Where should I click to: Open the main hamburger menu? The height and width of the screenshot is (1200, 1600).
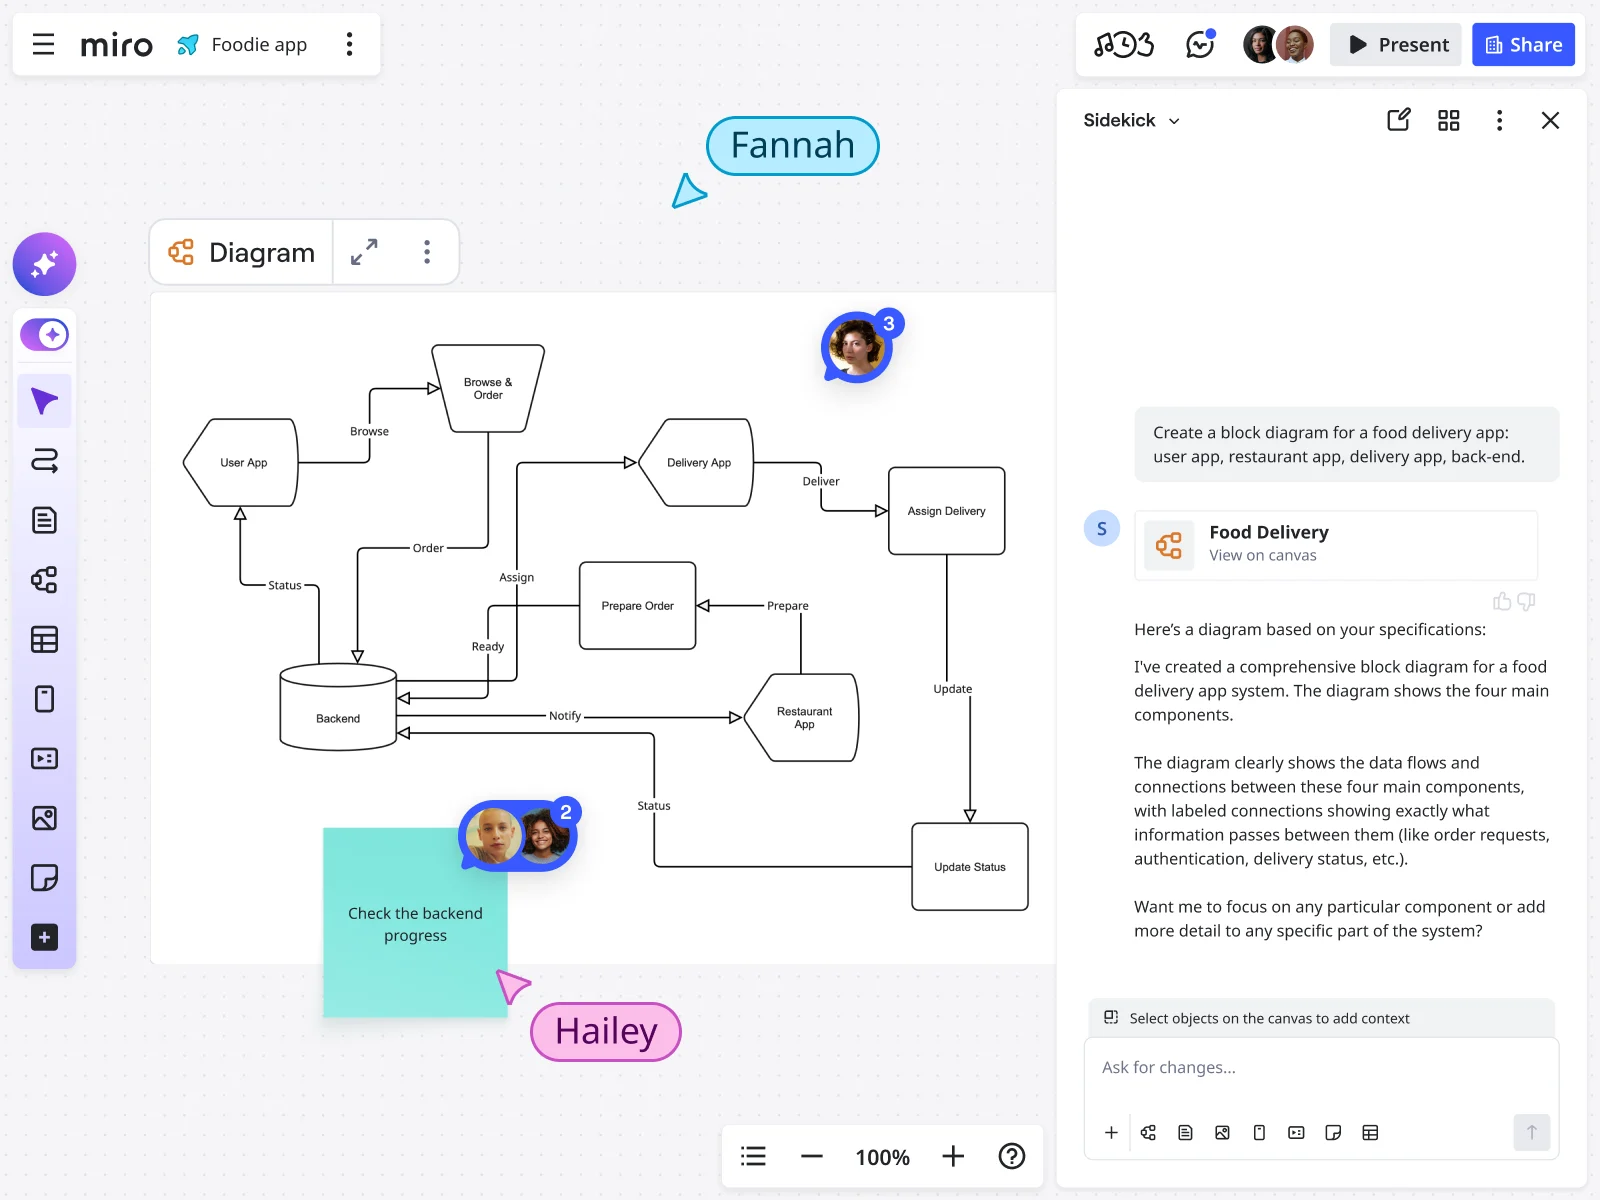click(x=43, y=44)
